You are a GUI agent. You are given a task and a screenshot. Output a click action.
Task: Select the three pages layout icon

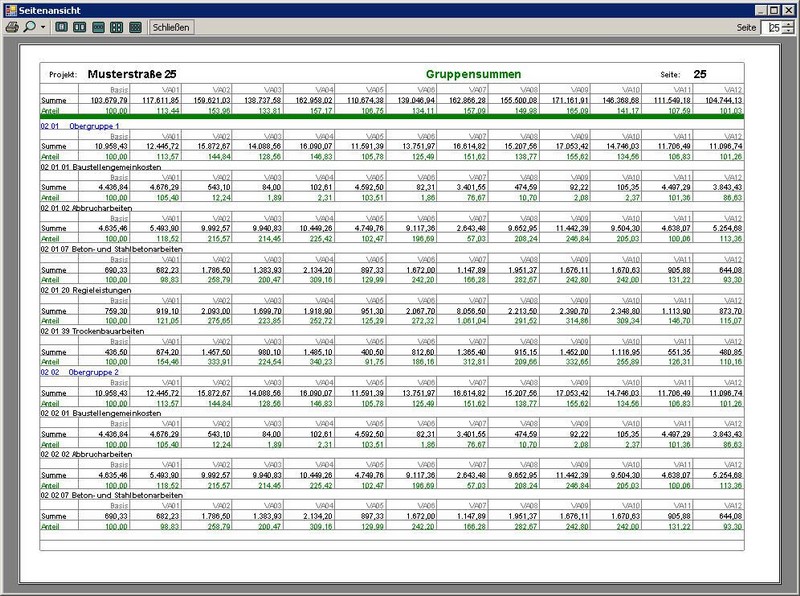98,27
